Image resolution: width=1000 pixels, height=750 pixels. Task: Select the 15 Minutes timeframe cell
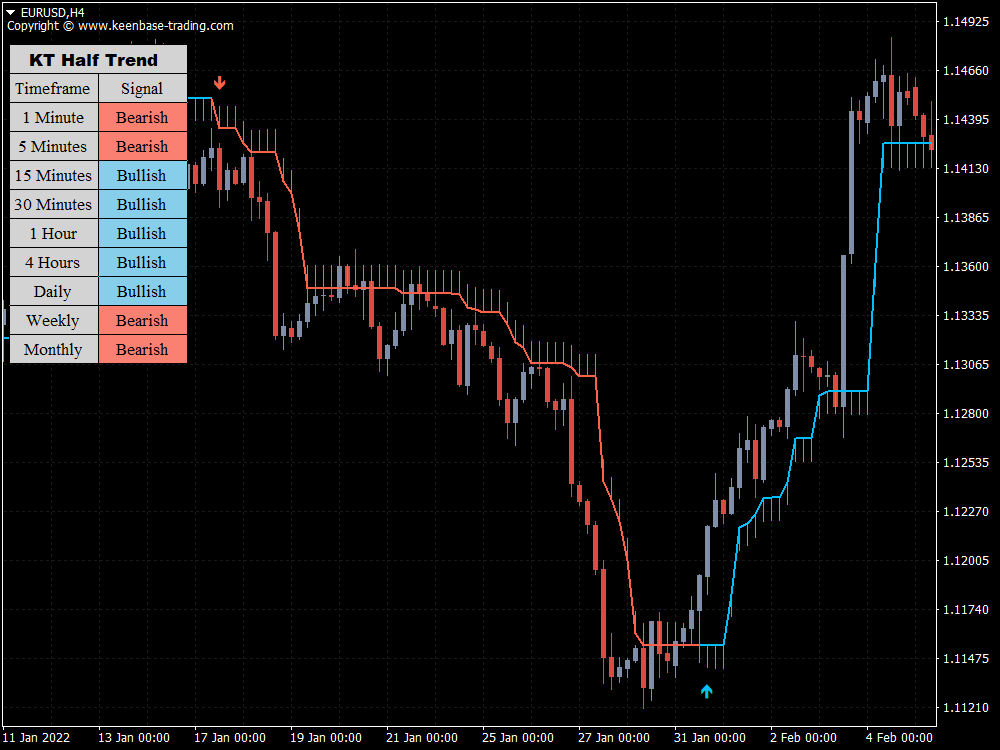point(54,175)
